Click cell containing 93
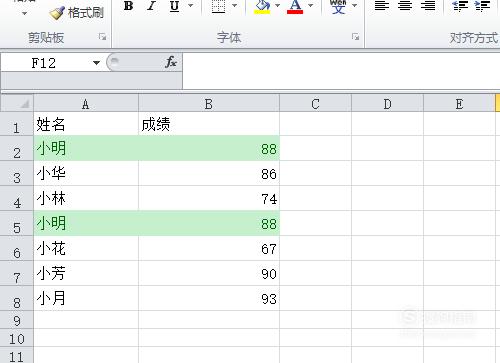Screen dimensions: 500x363 [x=209, y=298]
